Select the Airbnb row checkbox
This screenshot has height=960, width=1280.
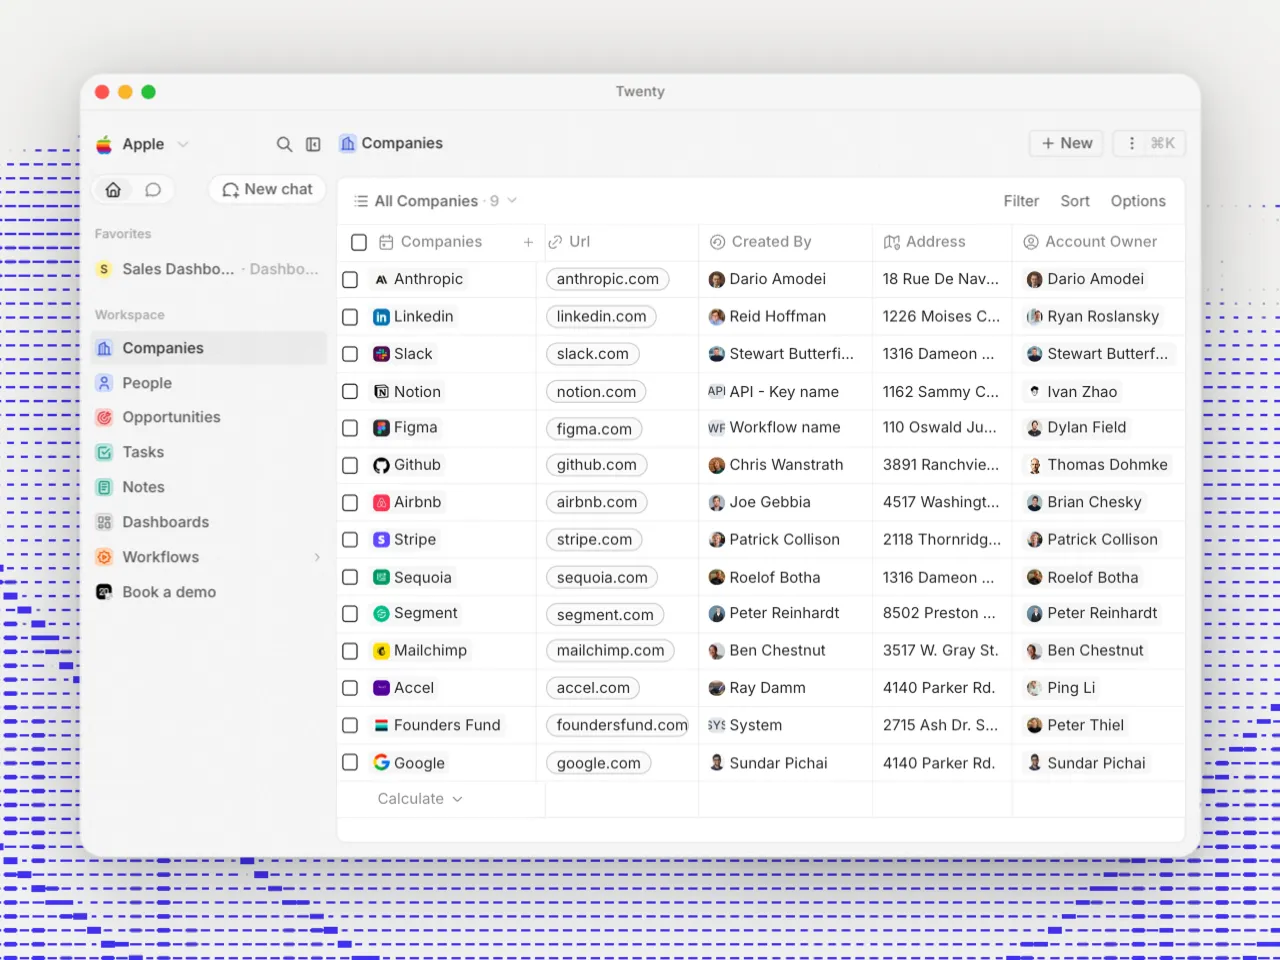point(350,503)
